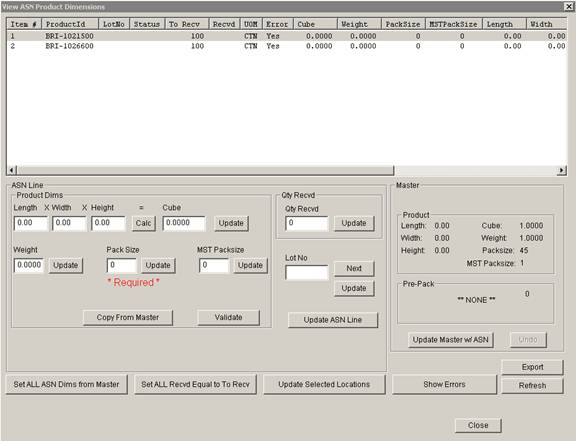Focus the Lot No input field

coord(307,273)
